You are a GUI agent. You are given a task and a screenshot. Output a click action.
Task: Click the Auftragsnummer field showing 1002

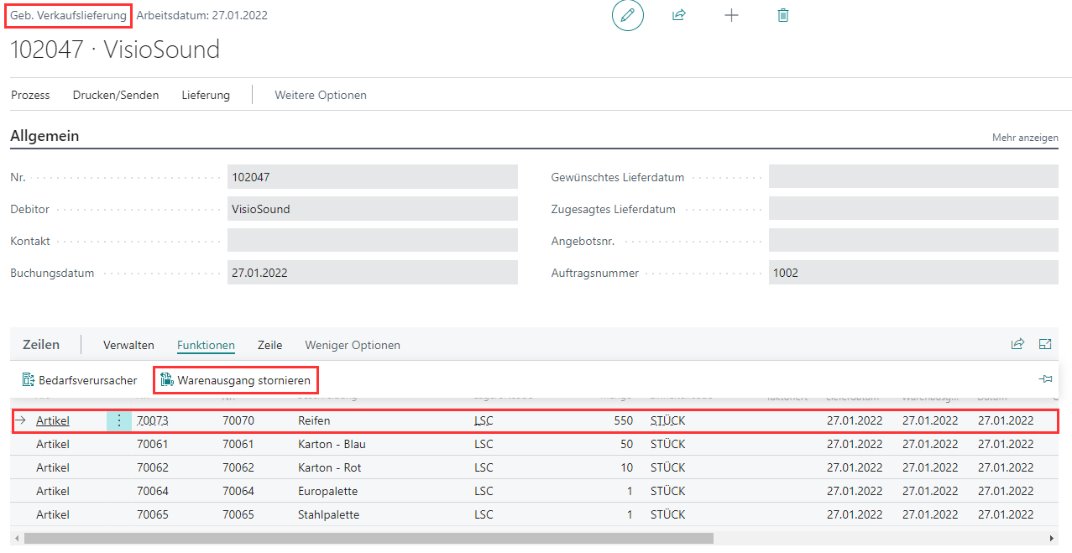click(912, 272)
